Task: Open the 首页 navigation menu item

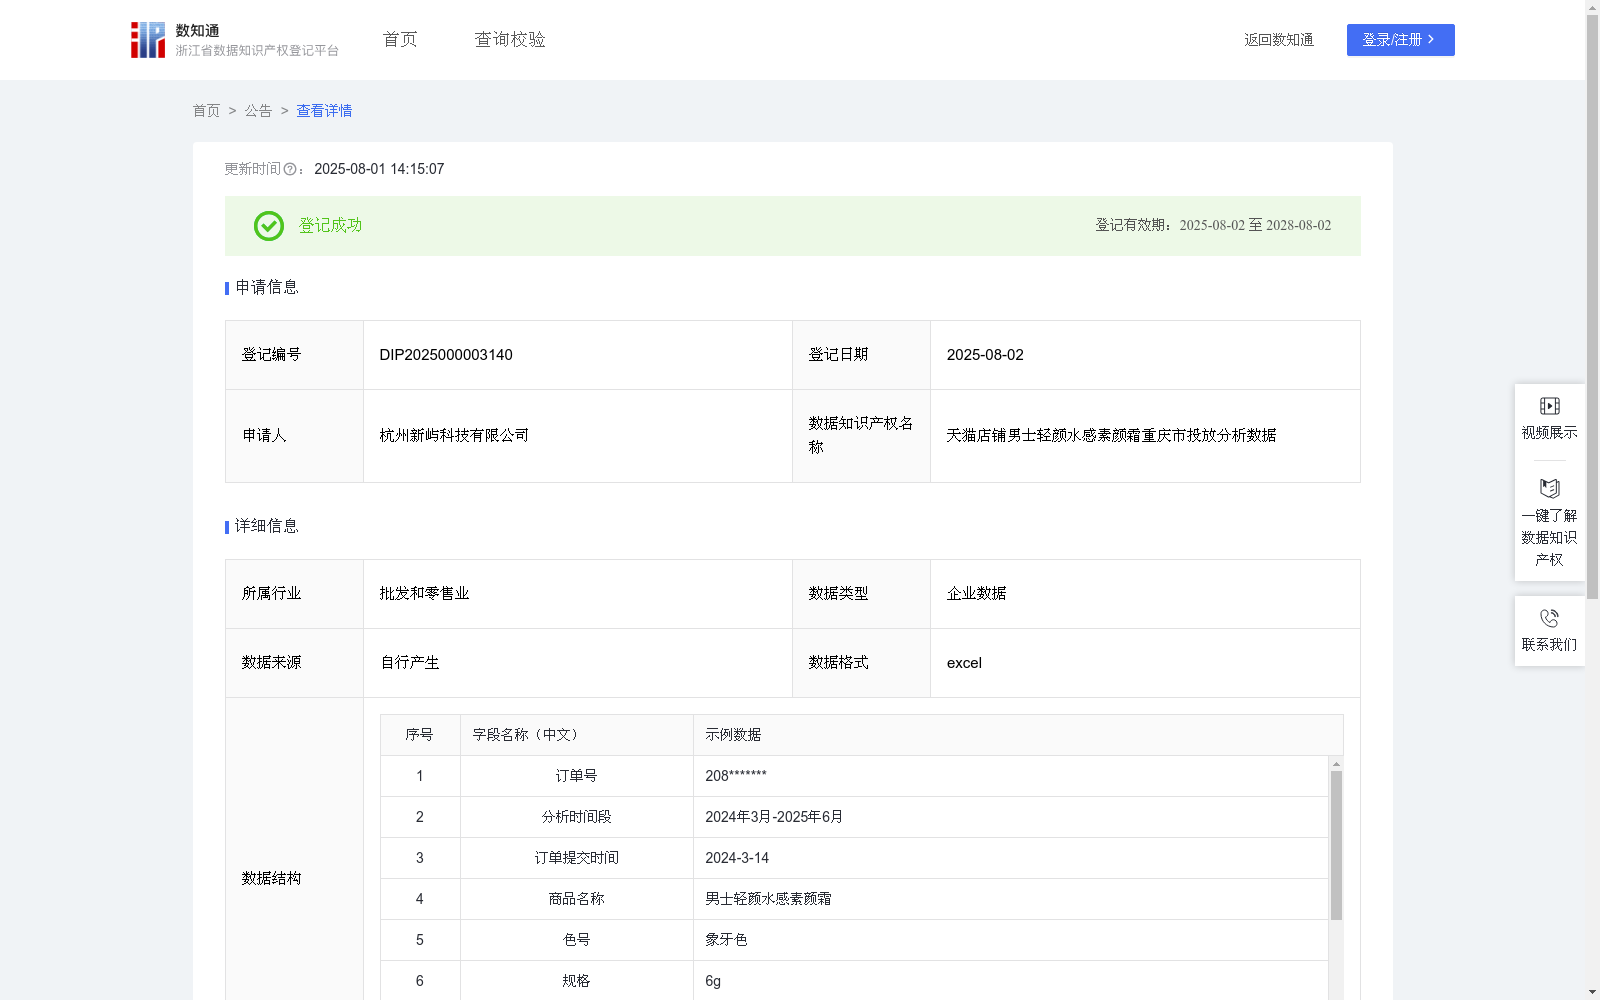Action: click(400, 40)
